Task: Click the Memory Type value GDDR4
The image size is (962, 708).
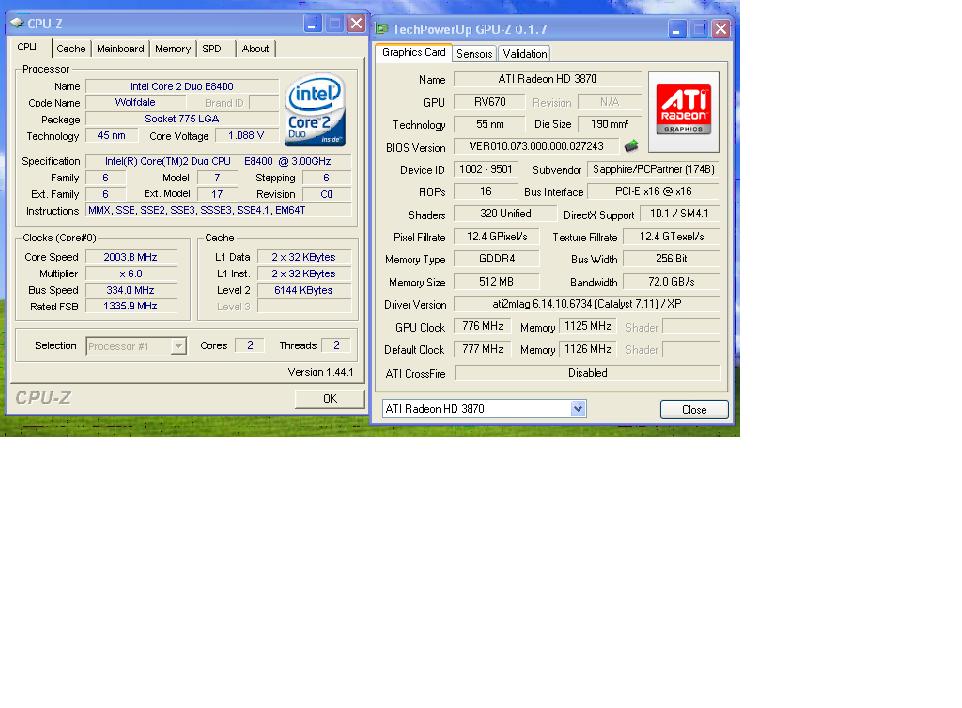Action: tap(497, 259)
